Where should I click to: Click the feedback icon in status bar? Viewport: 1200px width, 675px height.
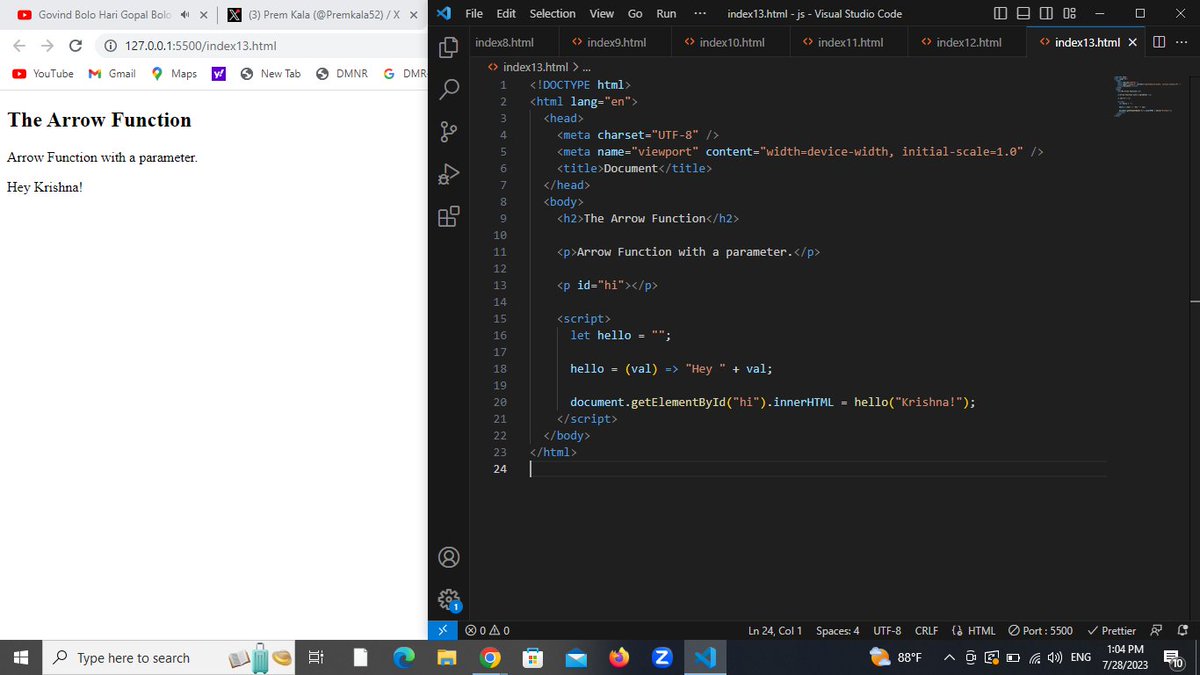coord(1157,630)
